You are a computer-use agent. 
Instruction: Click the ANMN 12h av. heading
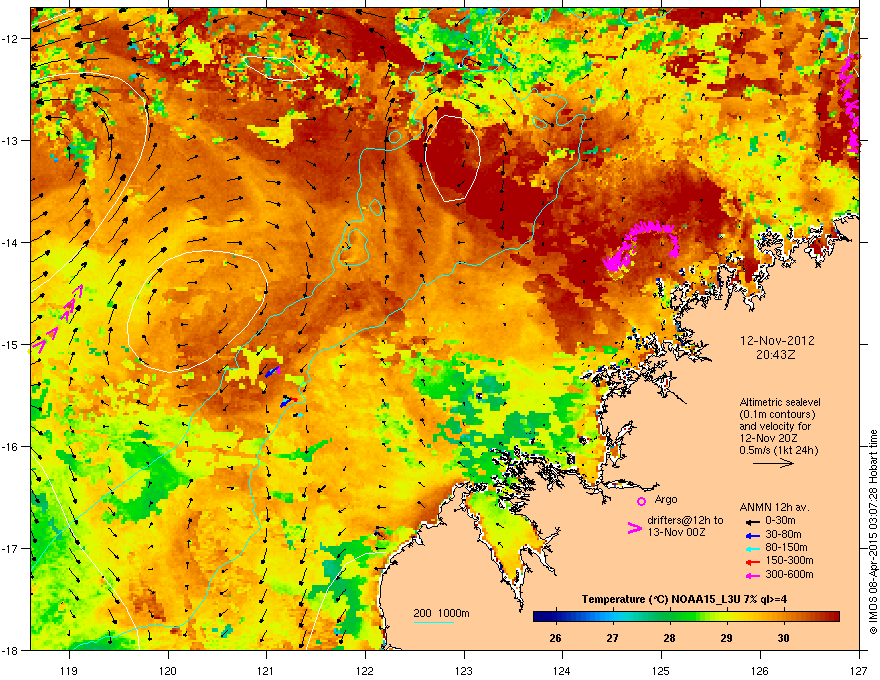pyautogui.click(x=774, y=507)
